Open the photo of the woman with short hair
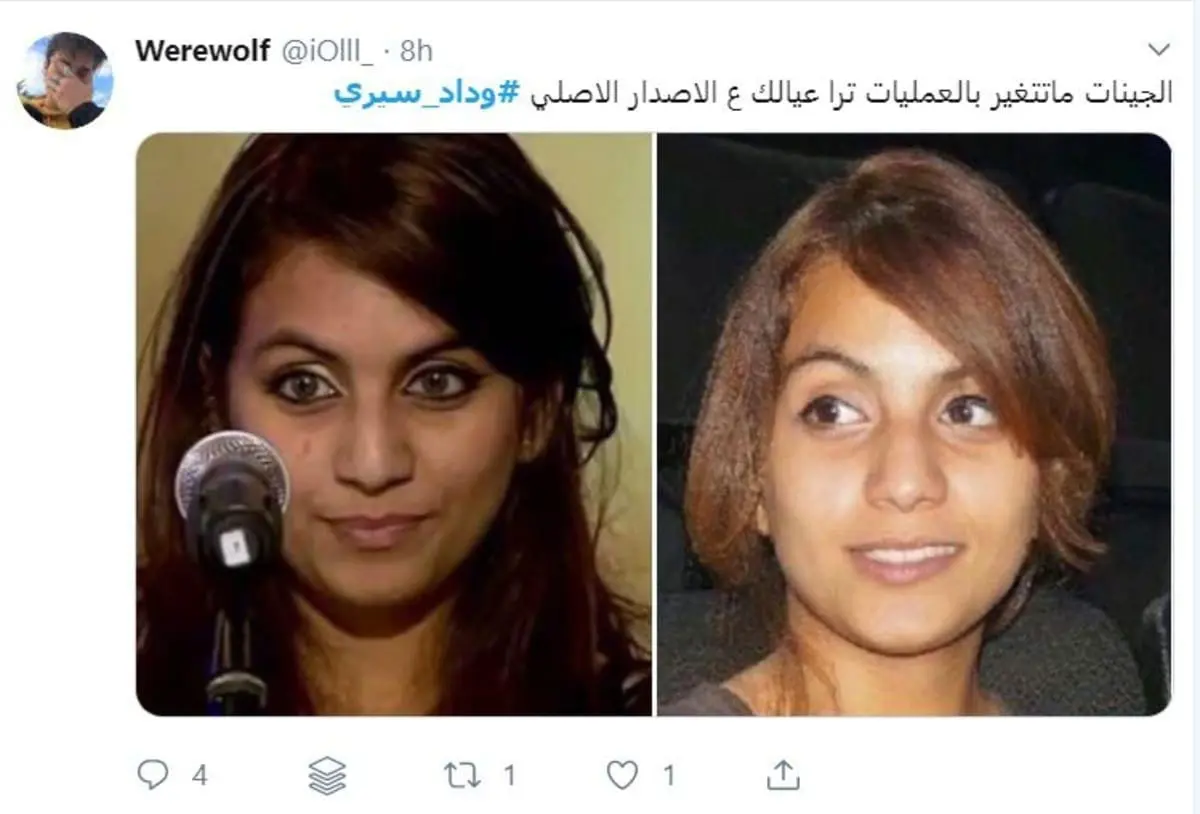The image size is (1200, 814). 913,424
